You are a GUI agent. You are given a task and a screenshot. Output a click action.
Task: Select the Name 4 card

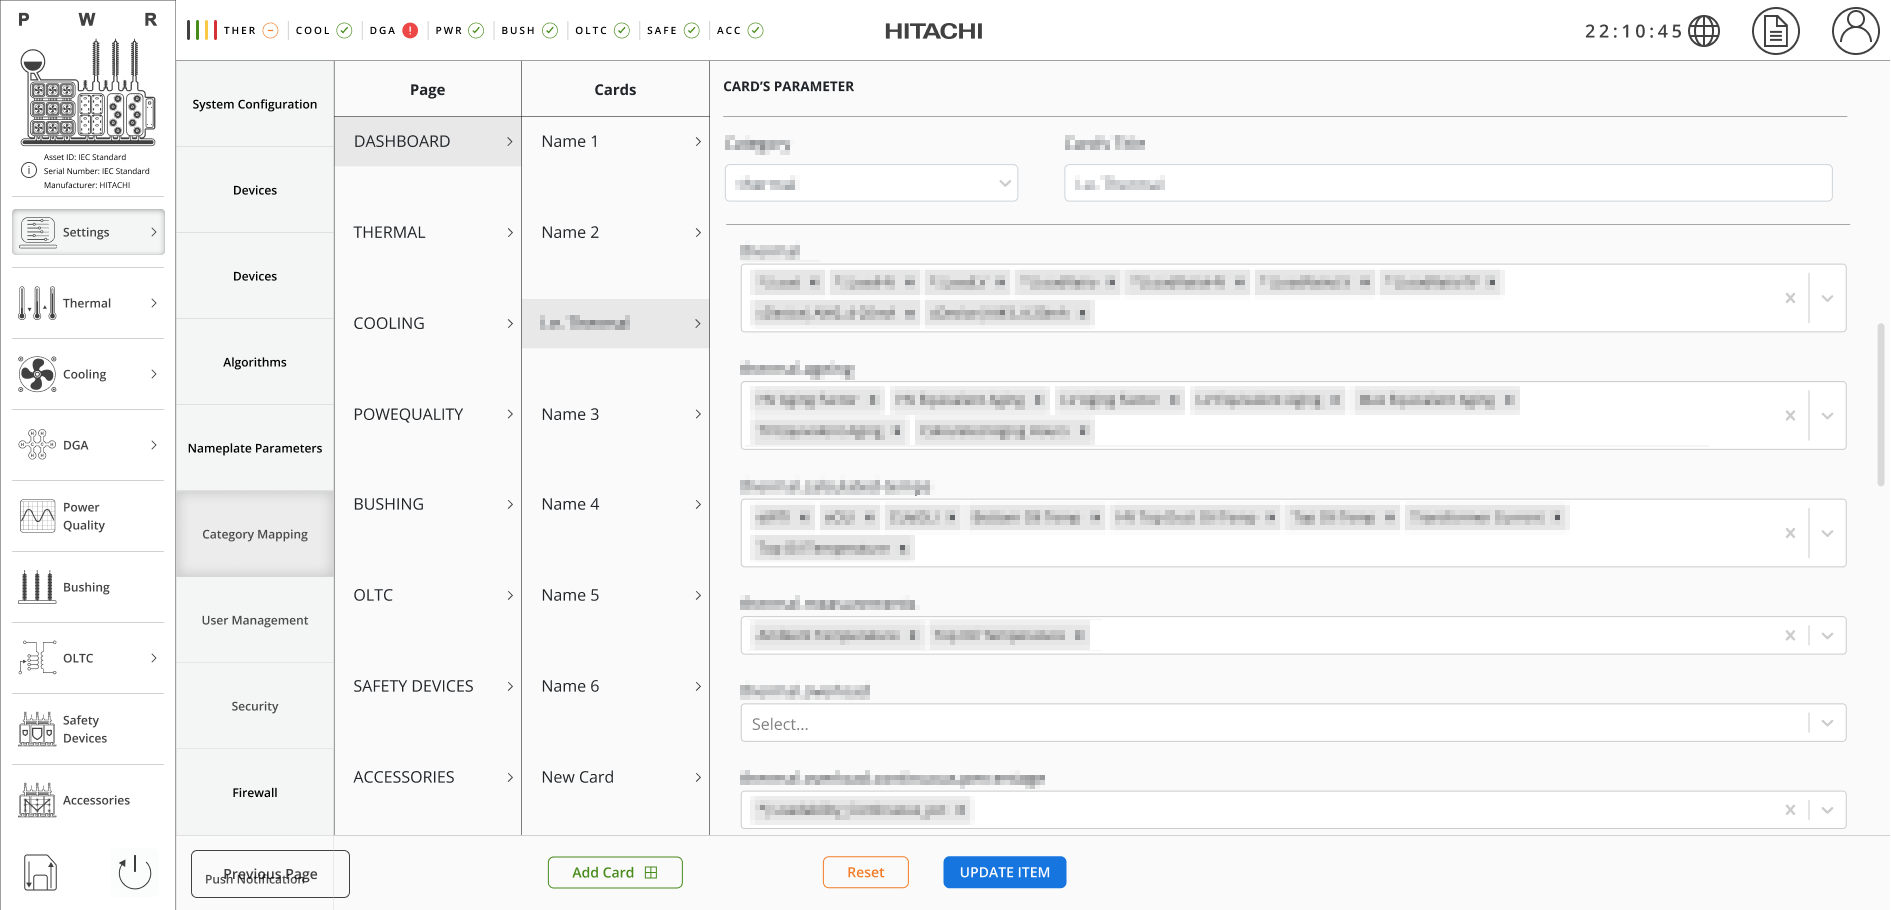pos(616,504)
